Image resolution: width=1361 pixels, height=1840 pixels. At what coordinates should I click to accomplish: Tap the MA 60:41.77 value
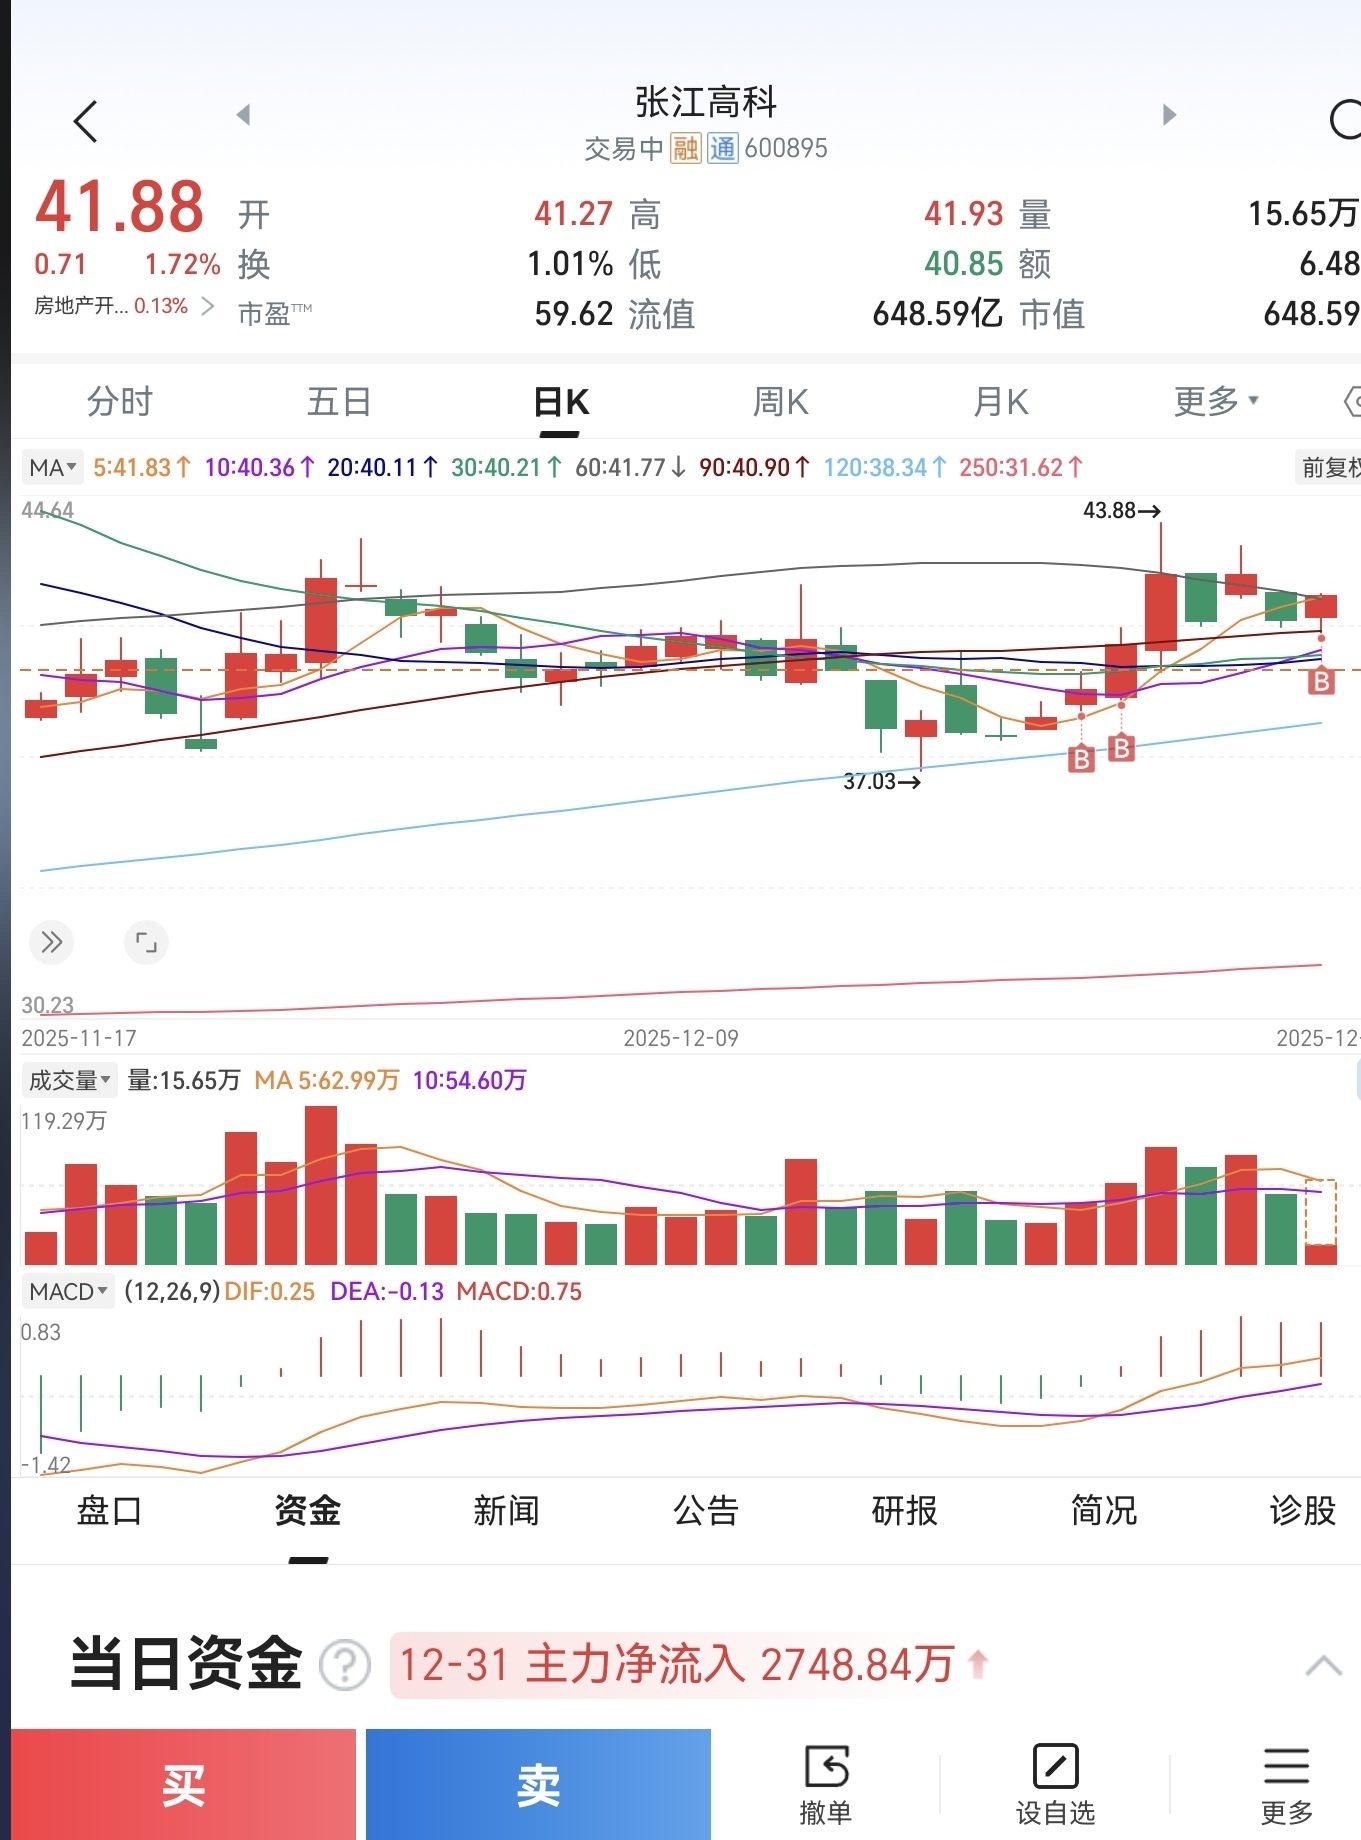click(x=630, y=467)
